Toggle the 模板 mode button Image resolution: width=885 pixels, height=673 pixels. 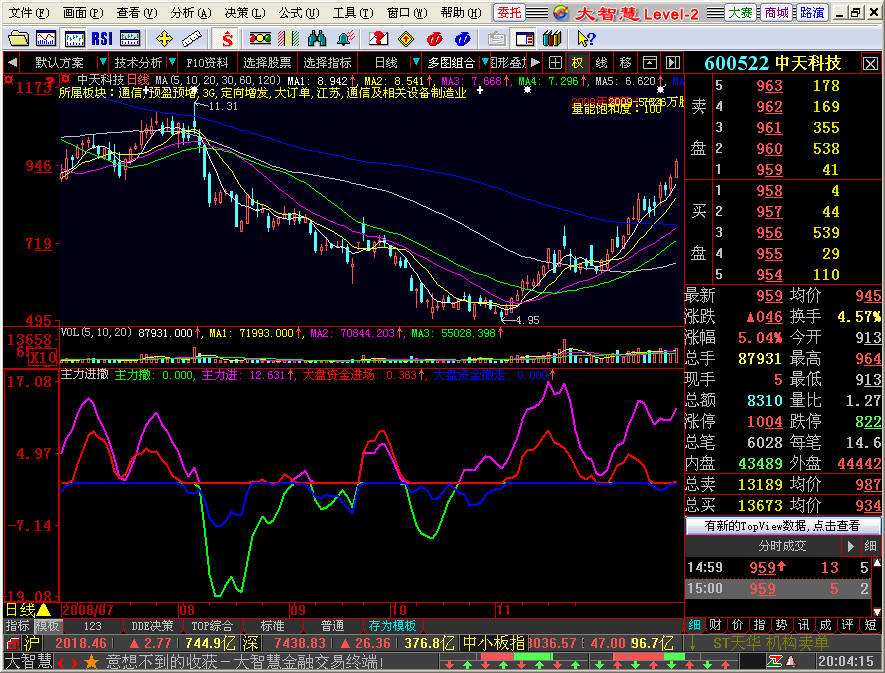coord(48,626)
